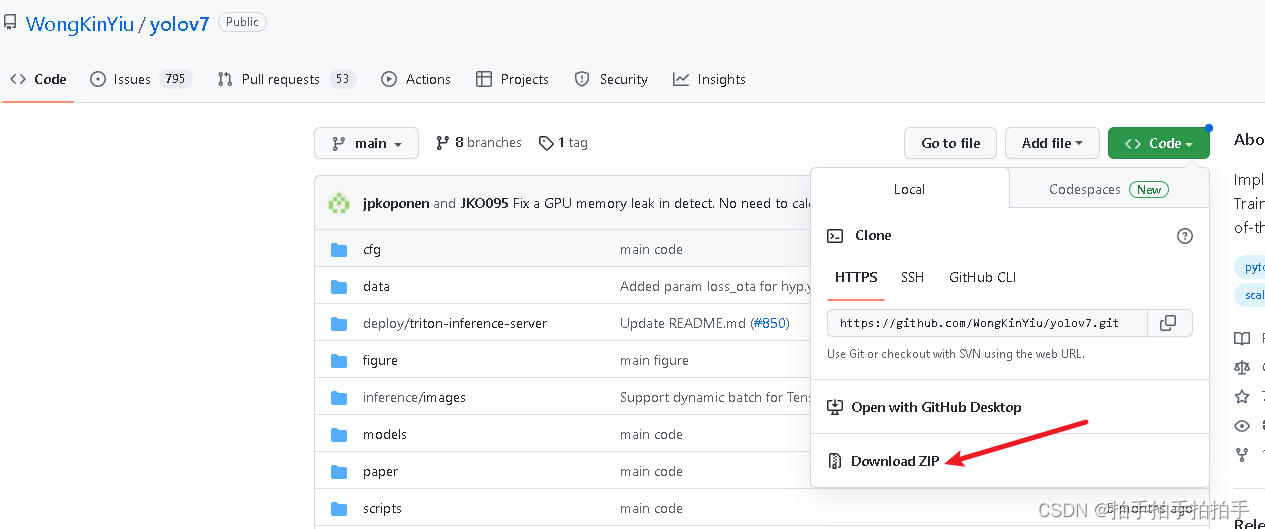Go to the Actions tab
The height and width of the screenshot is (529, 1265).
[416, 79]
